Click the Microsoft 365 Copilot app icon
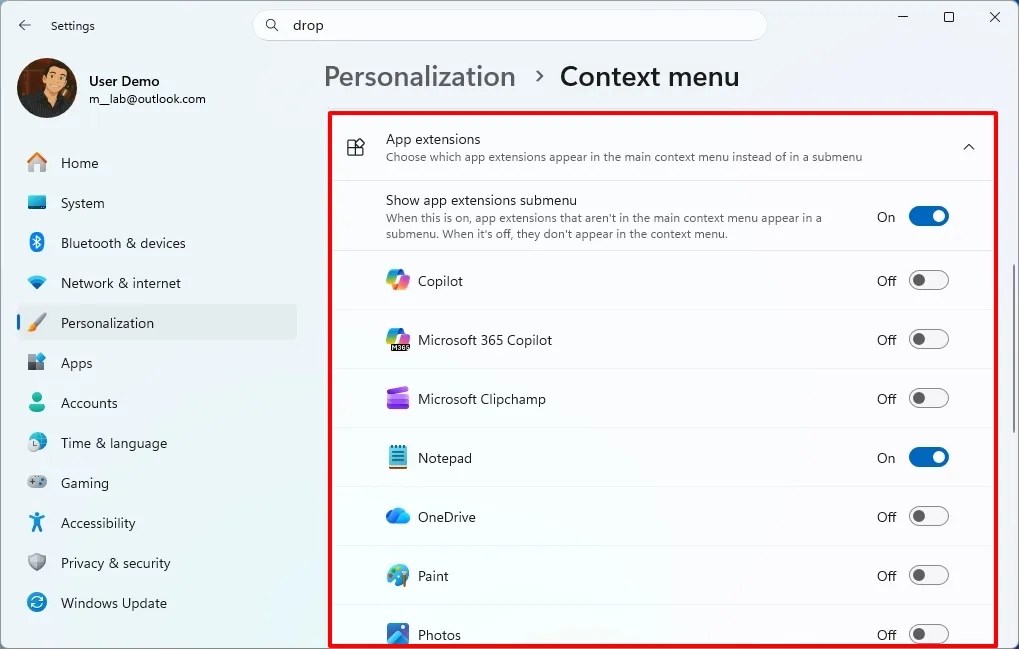1019x649 pixels. pos(398,340)
